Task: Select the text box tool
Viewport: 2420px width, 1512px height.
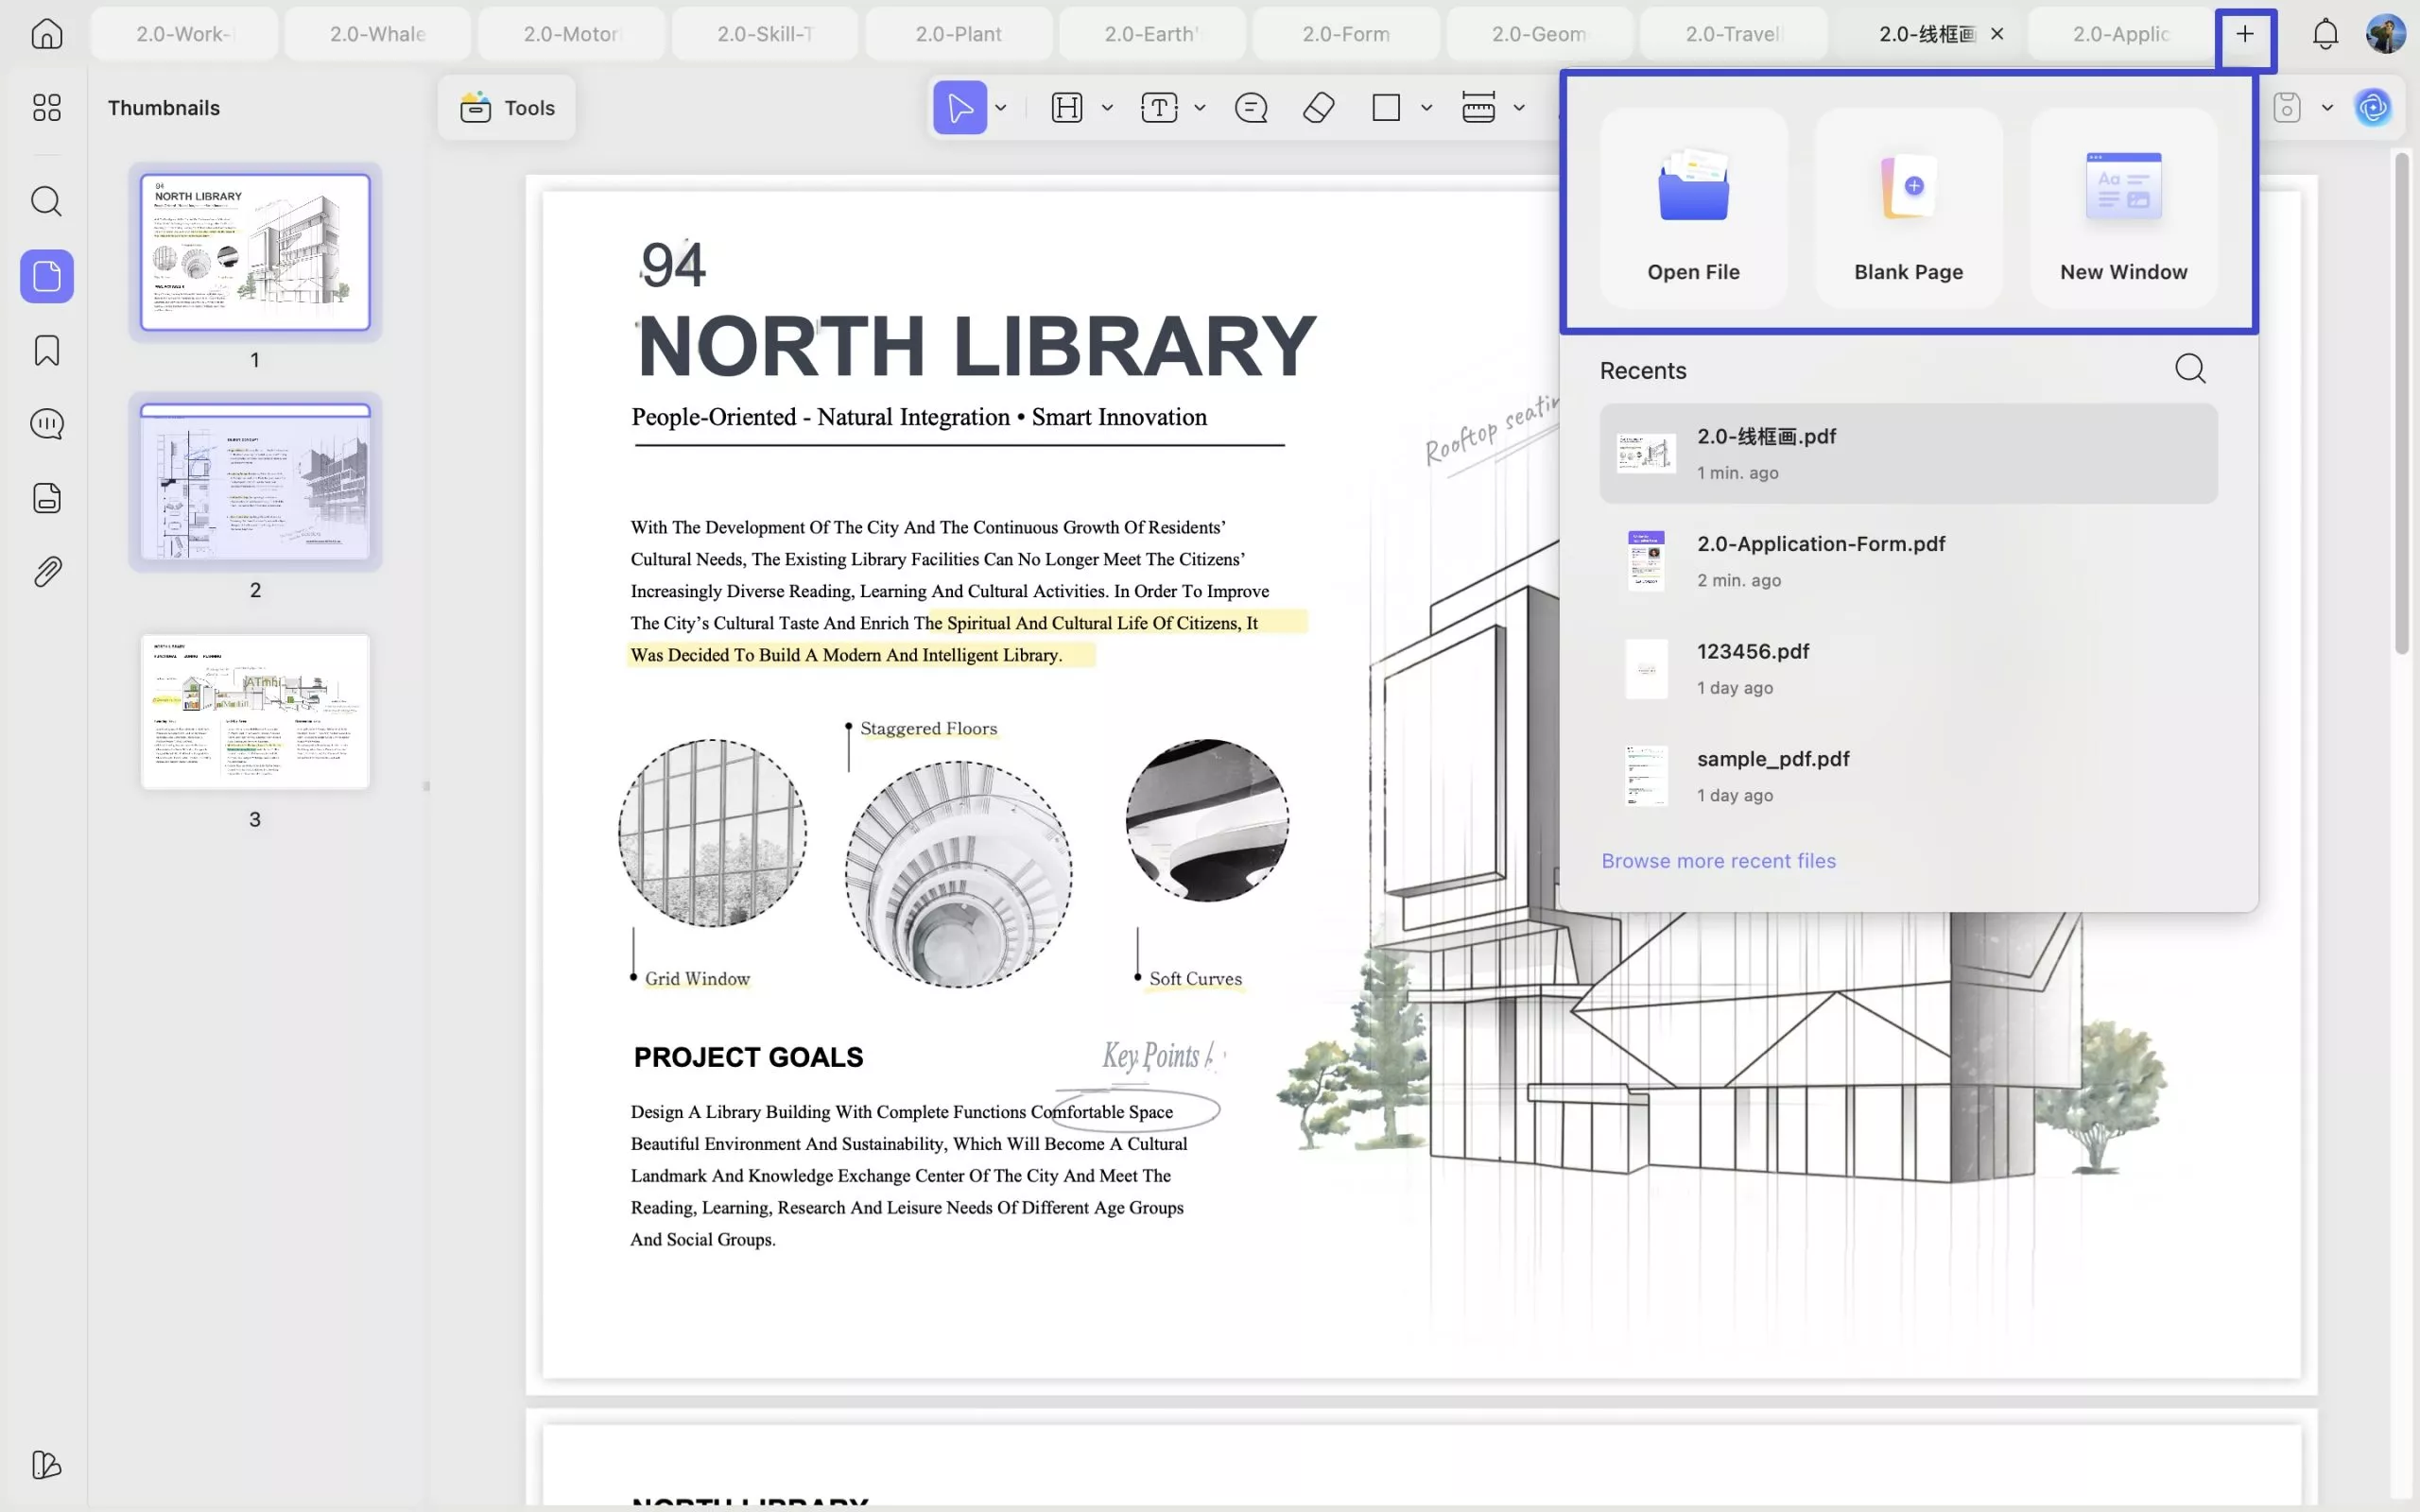Action: 1159,107
